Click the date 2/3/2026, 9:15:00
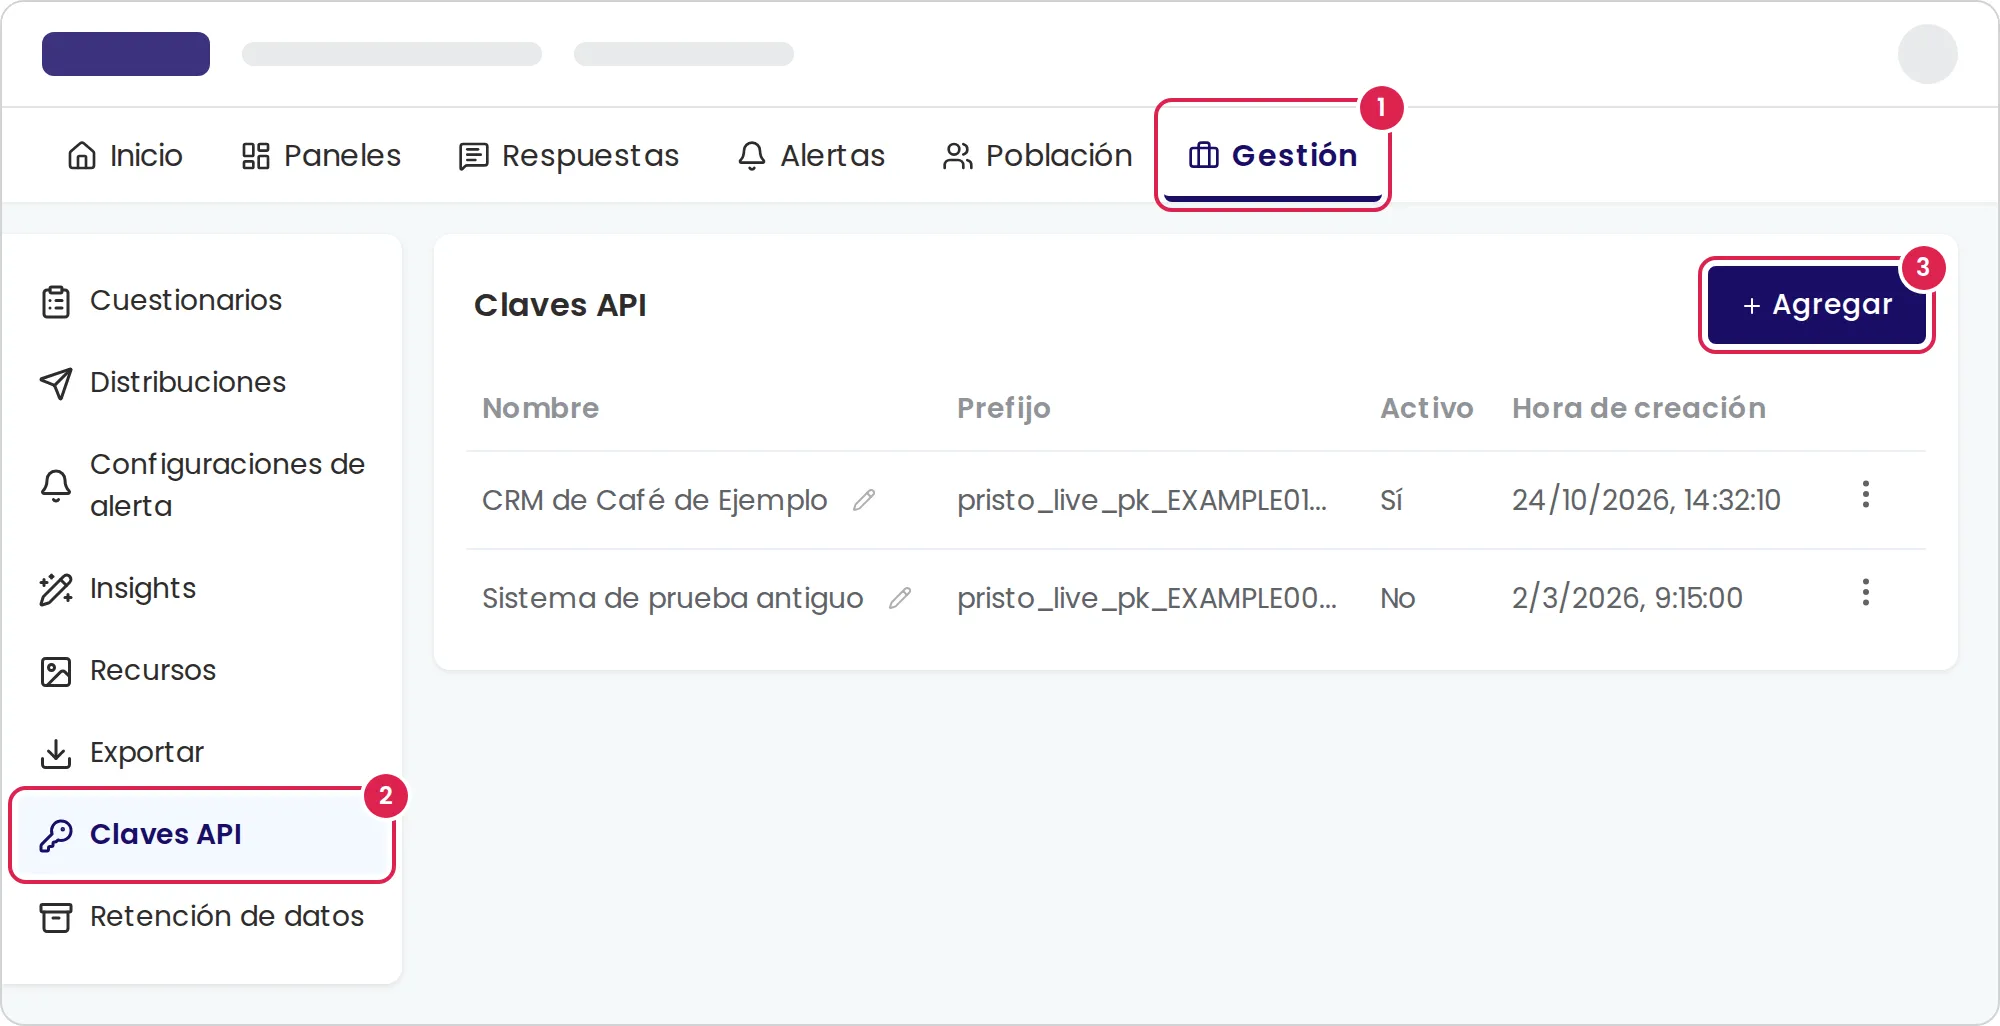 click(x=1627, y=598)
